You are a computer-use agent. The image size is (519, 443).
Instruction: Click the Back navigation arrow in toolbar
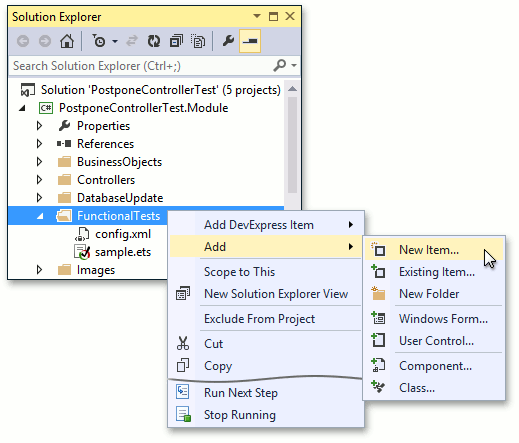tap(23, 41)
